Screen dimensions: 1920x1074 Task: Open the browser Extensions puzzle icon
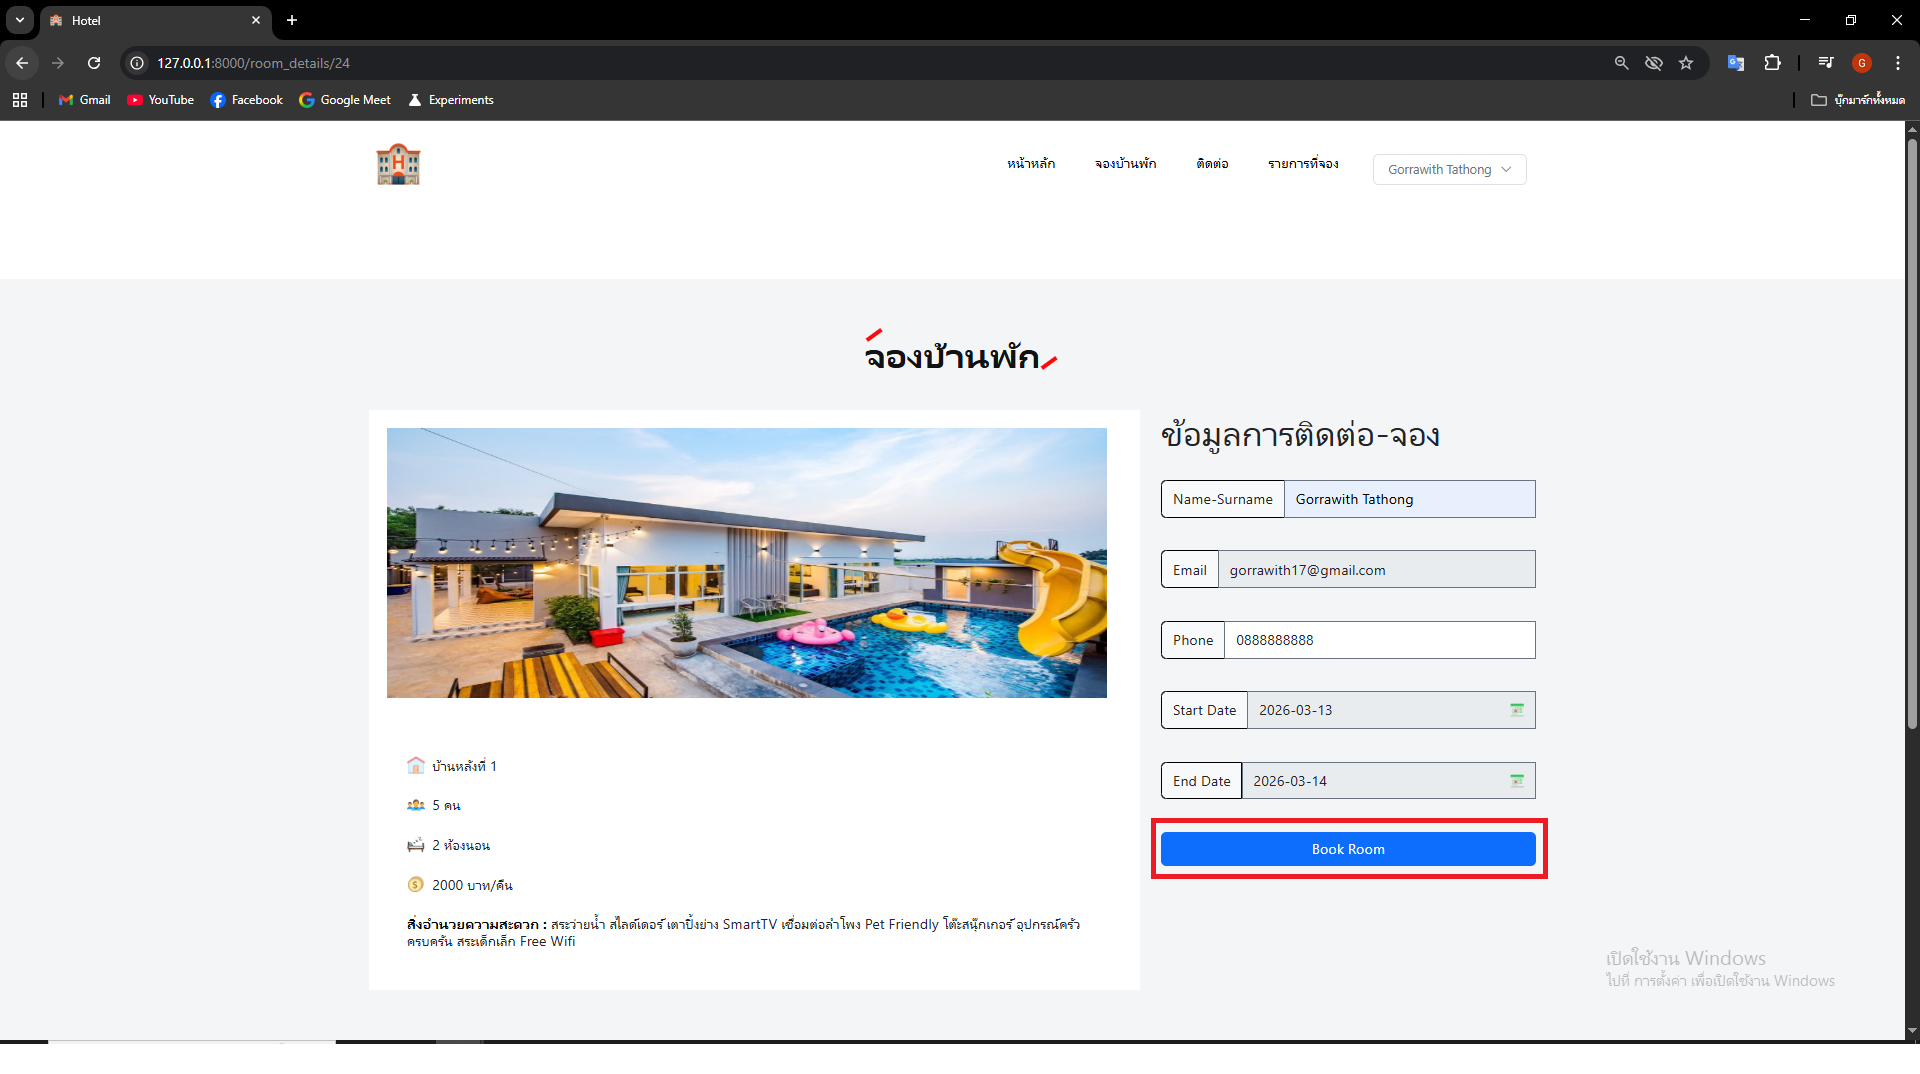tap(1772, 63)
